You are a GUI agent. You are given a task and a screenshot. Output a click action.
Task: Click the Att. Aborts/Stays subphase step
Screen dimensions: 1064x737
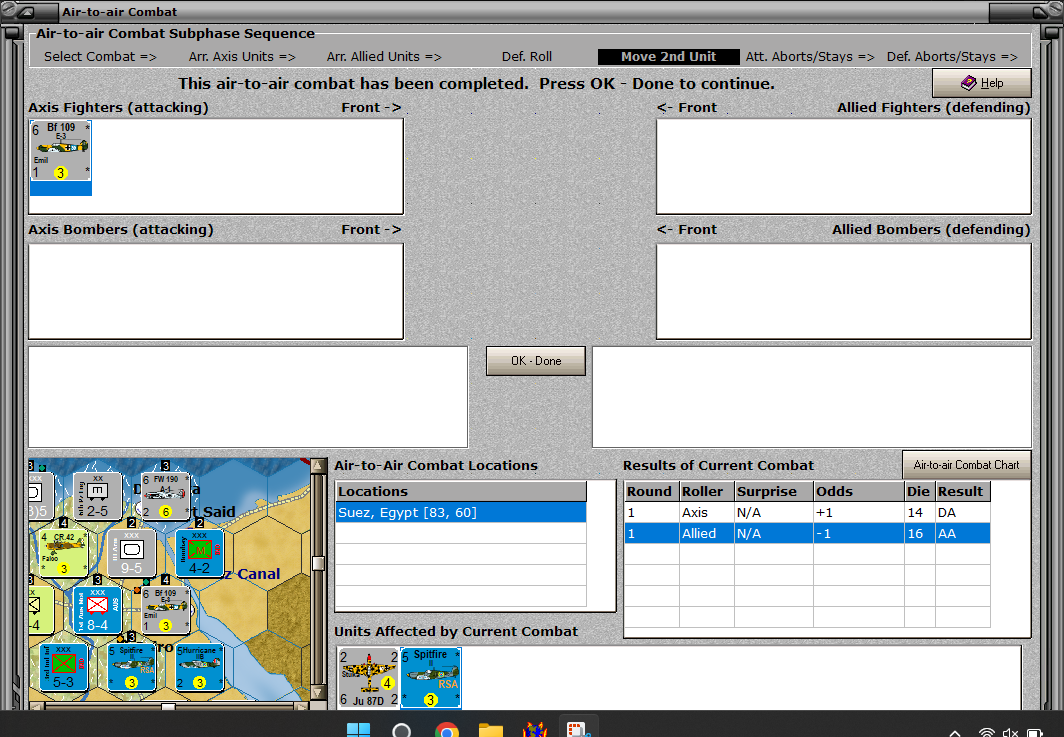810,57
